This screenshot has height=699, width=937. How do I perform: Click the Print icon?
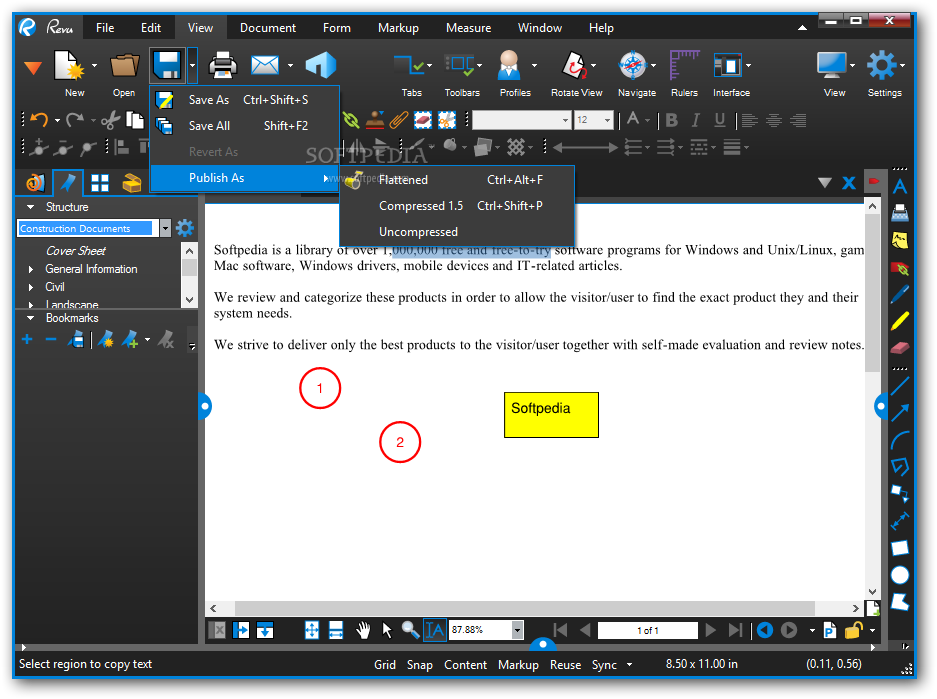coord(222,65)
